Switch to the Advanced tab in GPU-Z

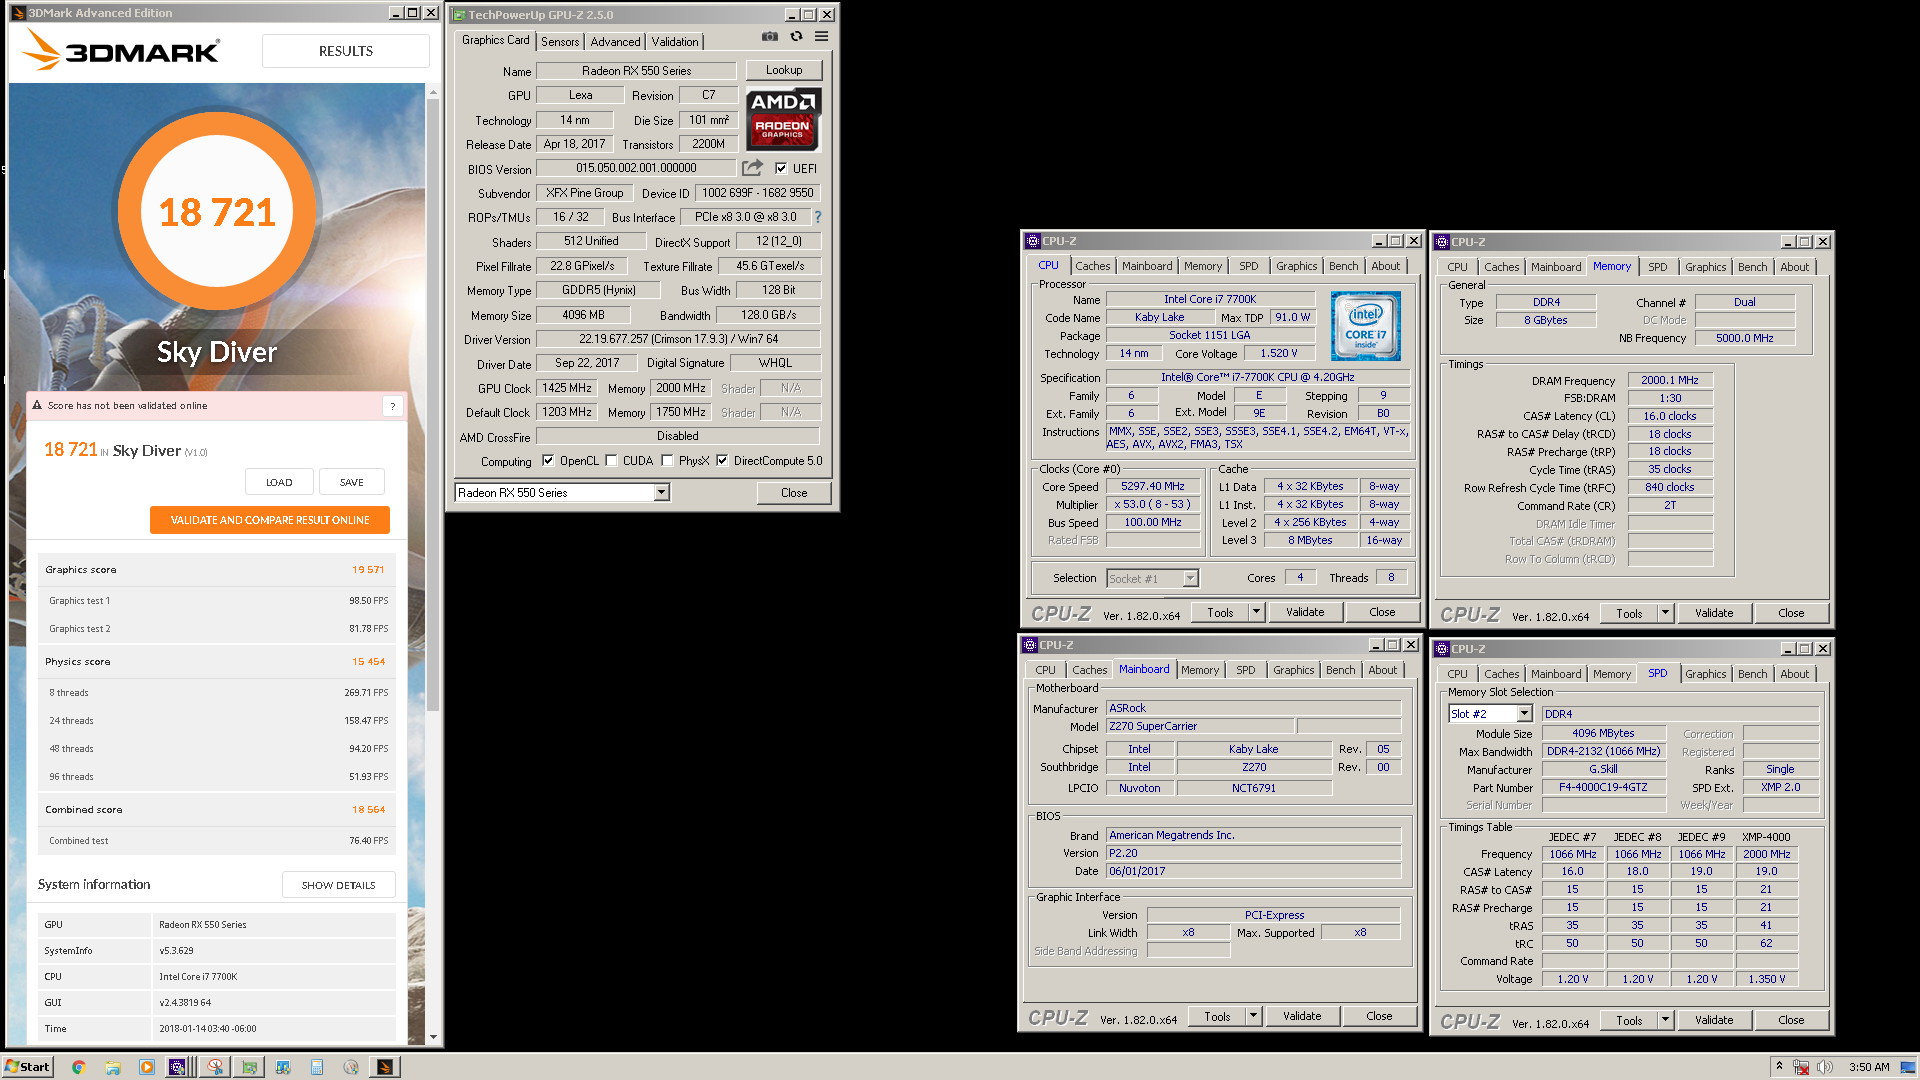click(615, 42)
